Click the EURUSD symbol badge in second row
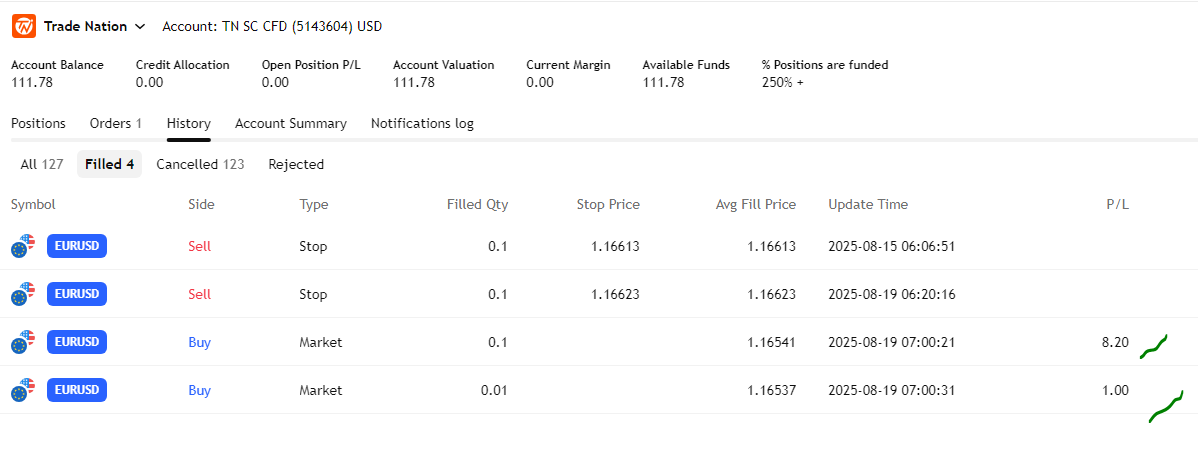This screenshot has height=464, width=1198. (x=77, y=294)
